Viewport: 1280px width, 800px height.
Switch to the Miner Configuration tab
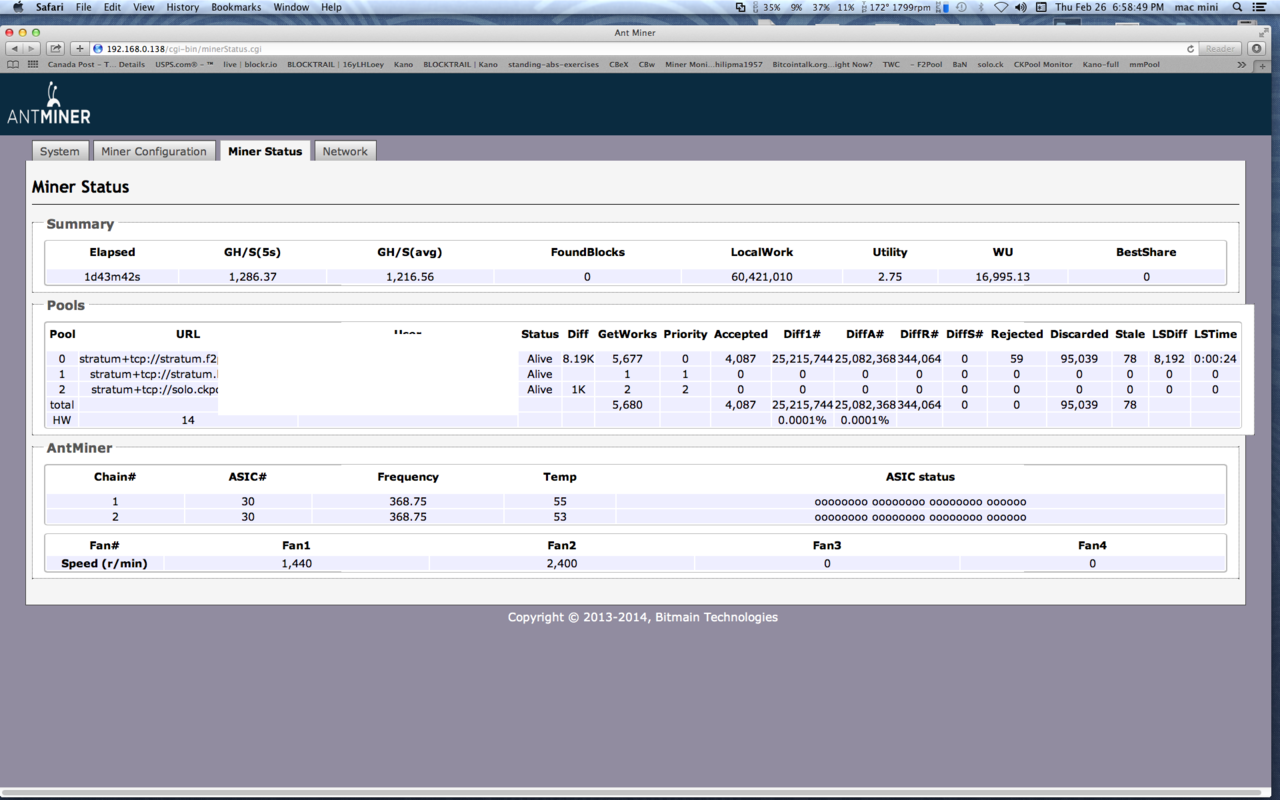click(154, 151)
